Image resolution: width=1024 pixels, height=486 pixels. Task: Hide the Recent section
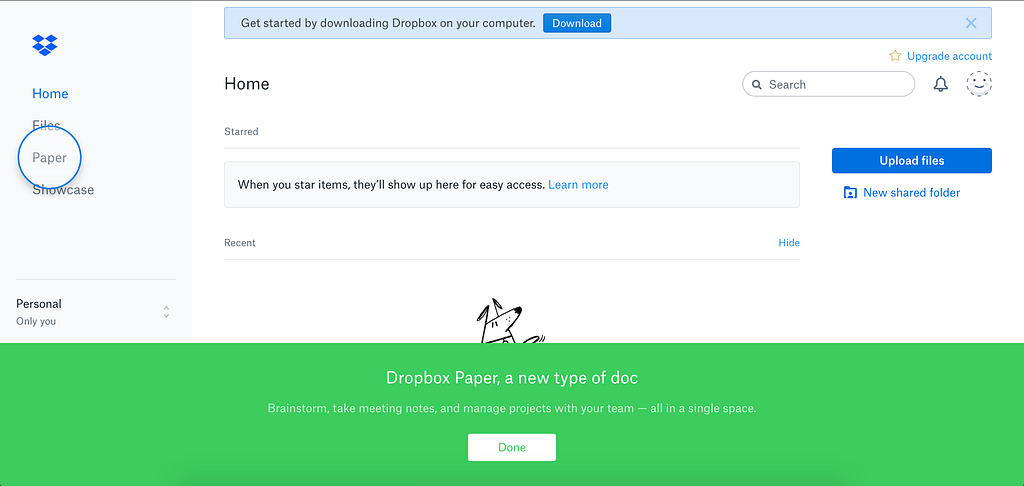point(789,242)
